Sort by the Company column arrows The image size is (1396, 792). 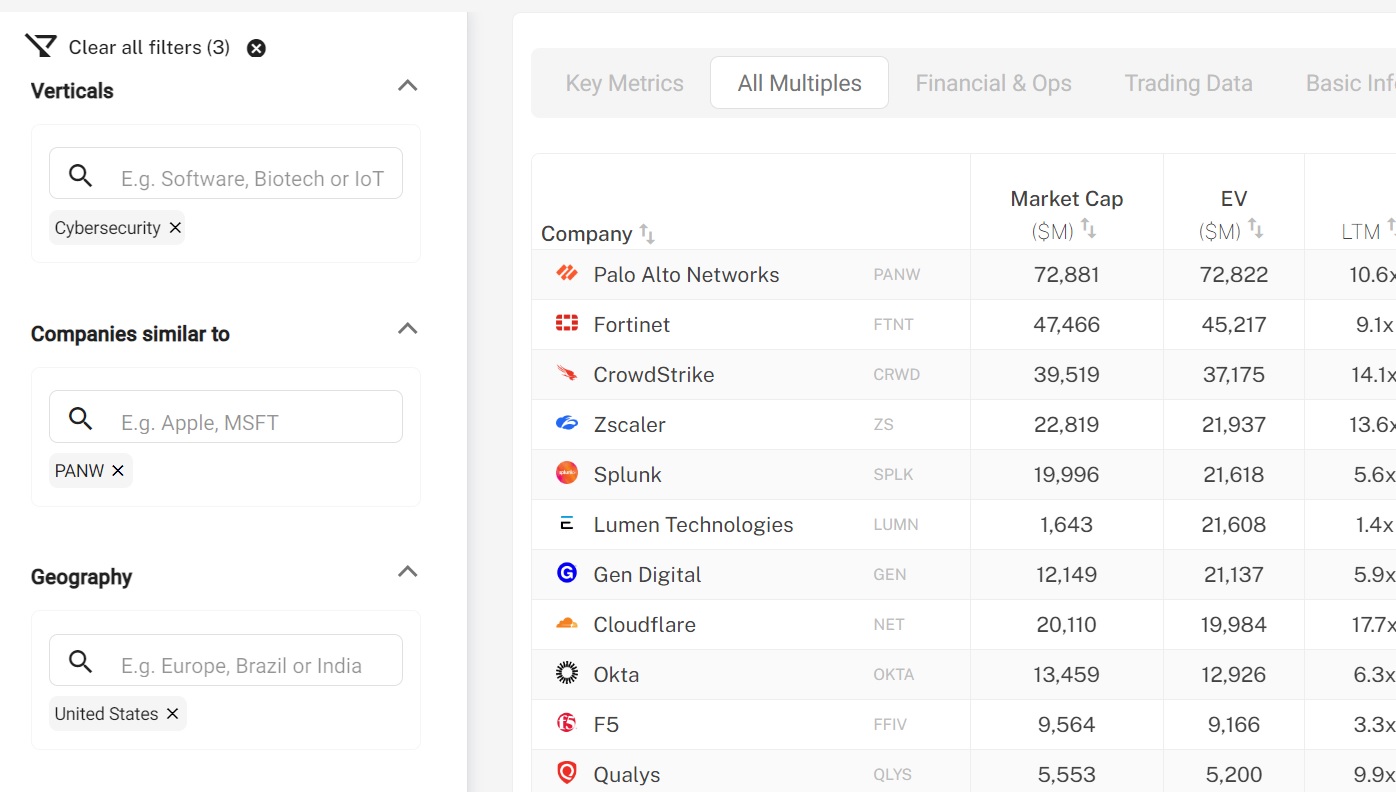pyautogui.click(x=647, y=234)
